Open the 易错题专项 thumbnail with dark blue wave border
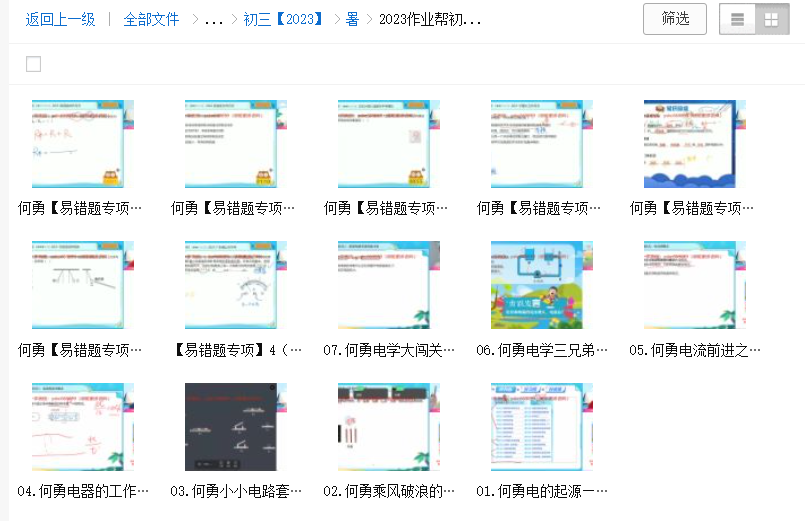This screenshot has width=805, height=521. click(x=695, y=144)
